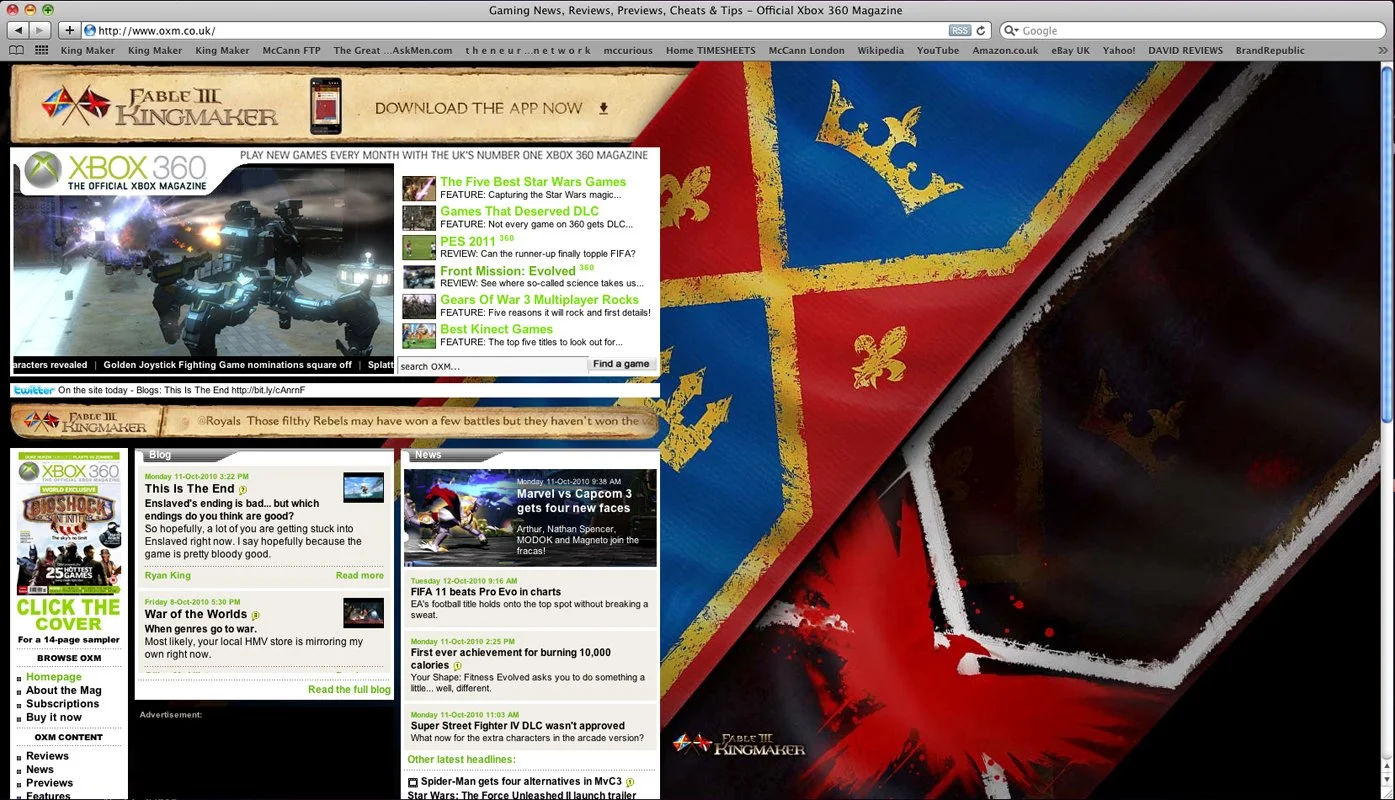Add bookmark with the plus button
This screenshot has width=1395, height=800.
(x=69, y=30)
